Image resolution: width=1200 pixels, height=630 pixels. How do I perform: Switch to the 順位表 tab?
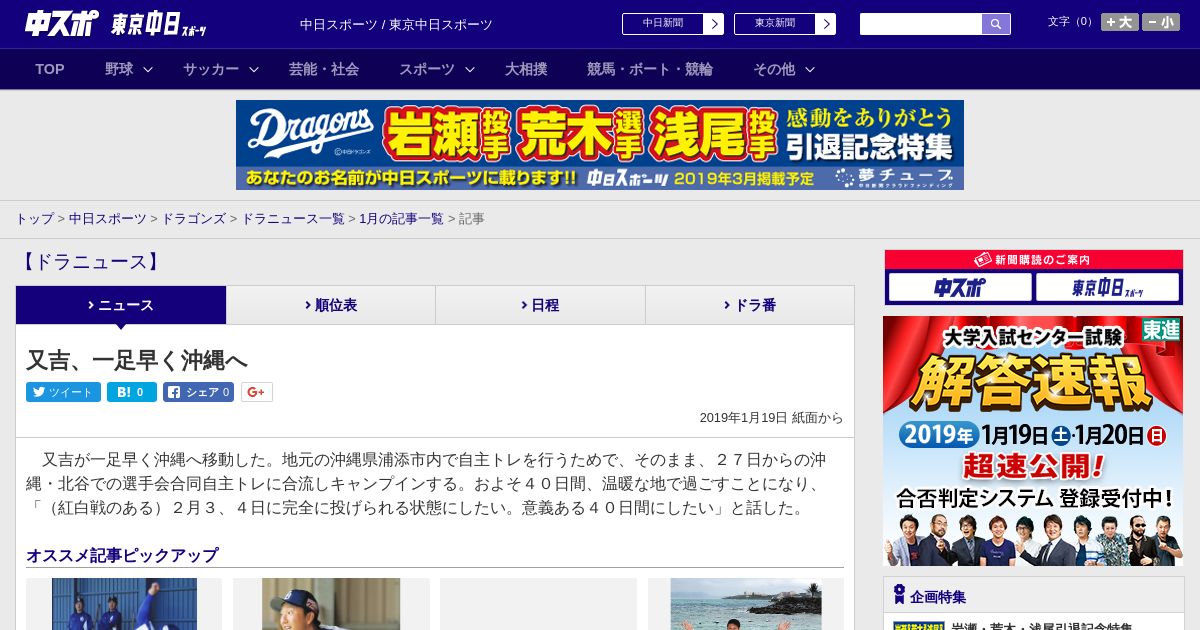pos(331,305)
